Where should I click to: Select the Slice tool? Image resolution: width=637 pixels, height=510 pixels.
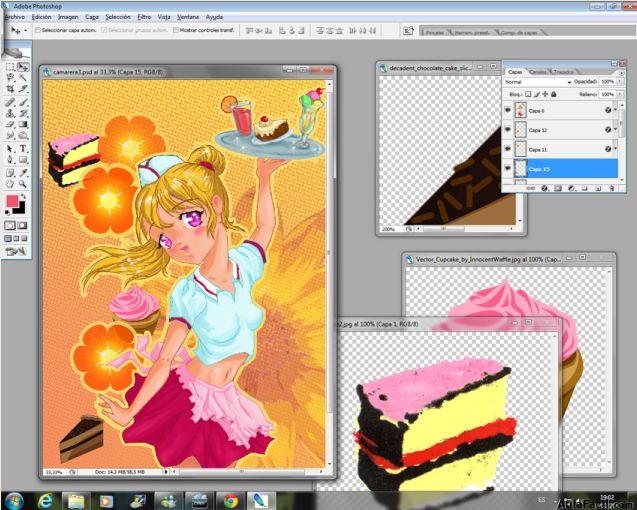pyautogui.click(x=23, y=88)
